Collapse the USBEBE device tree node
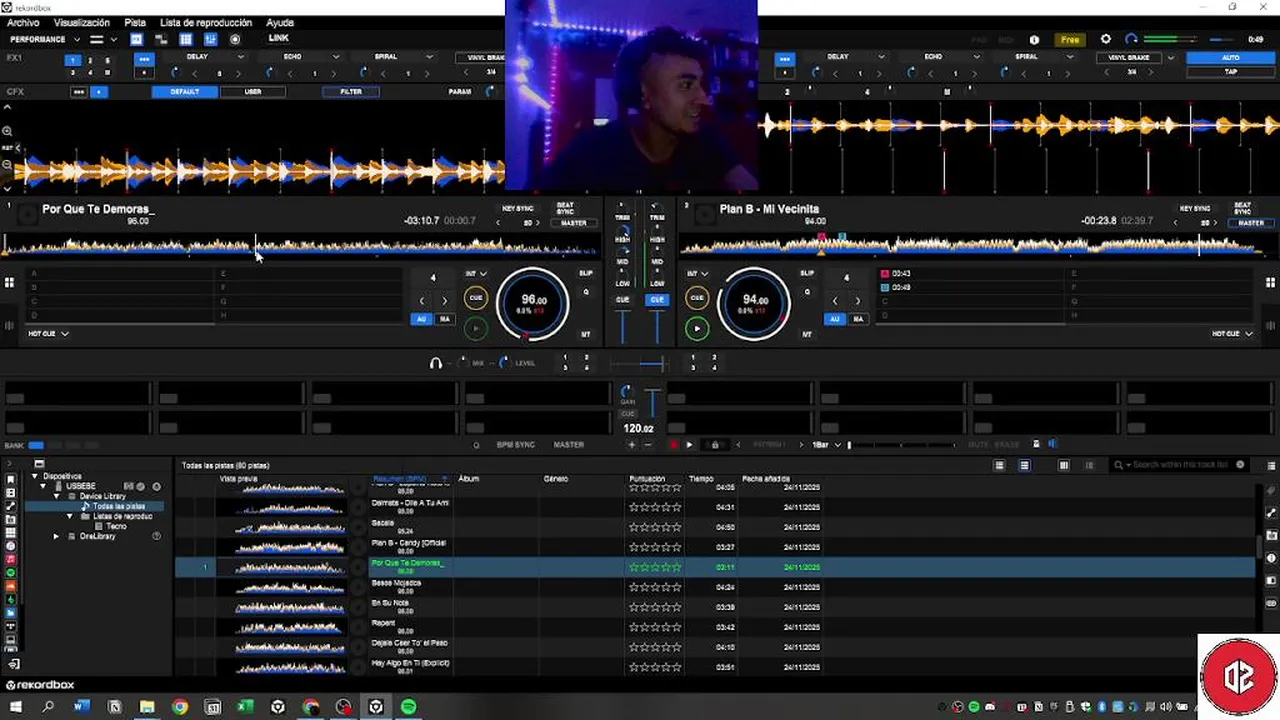 pyautogui.click(x=43, y=486)
